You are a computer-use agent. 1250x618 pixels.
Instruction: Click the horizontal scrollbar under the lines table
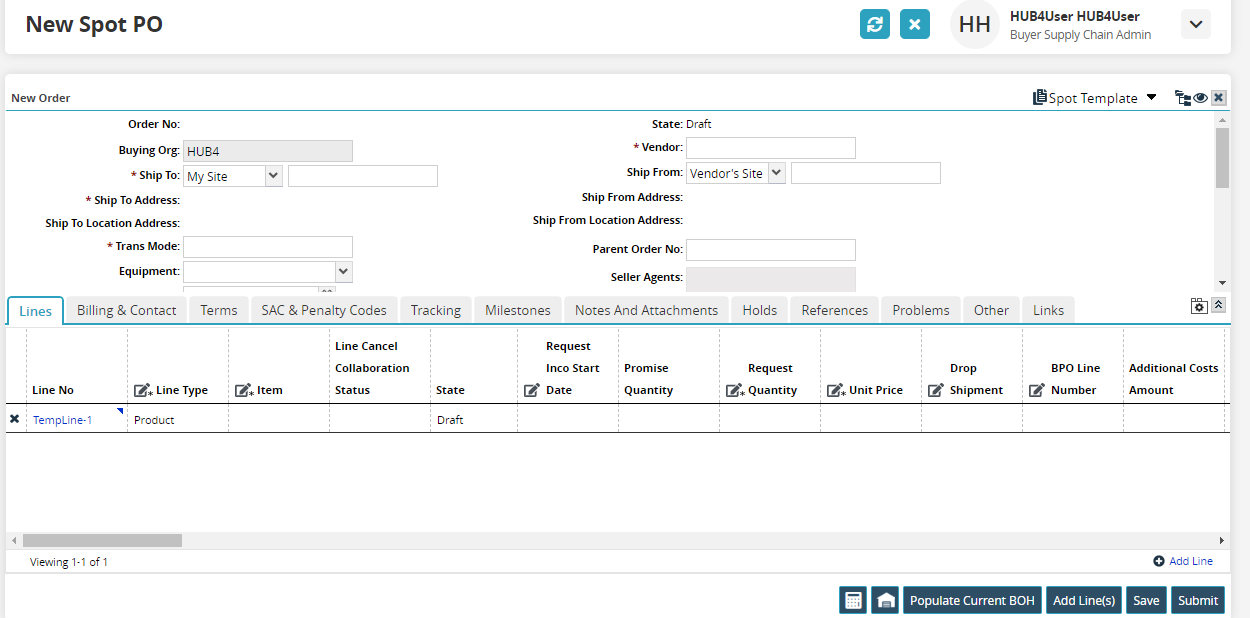(102, 540)
